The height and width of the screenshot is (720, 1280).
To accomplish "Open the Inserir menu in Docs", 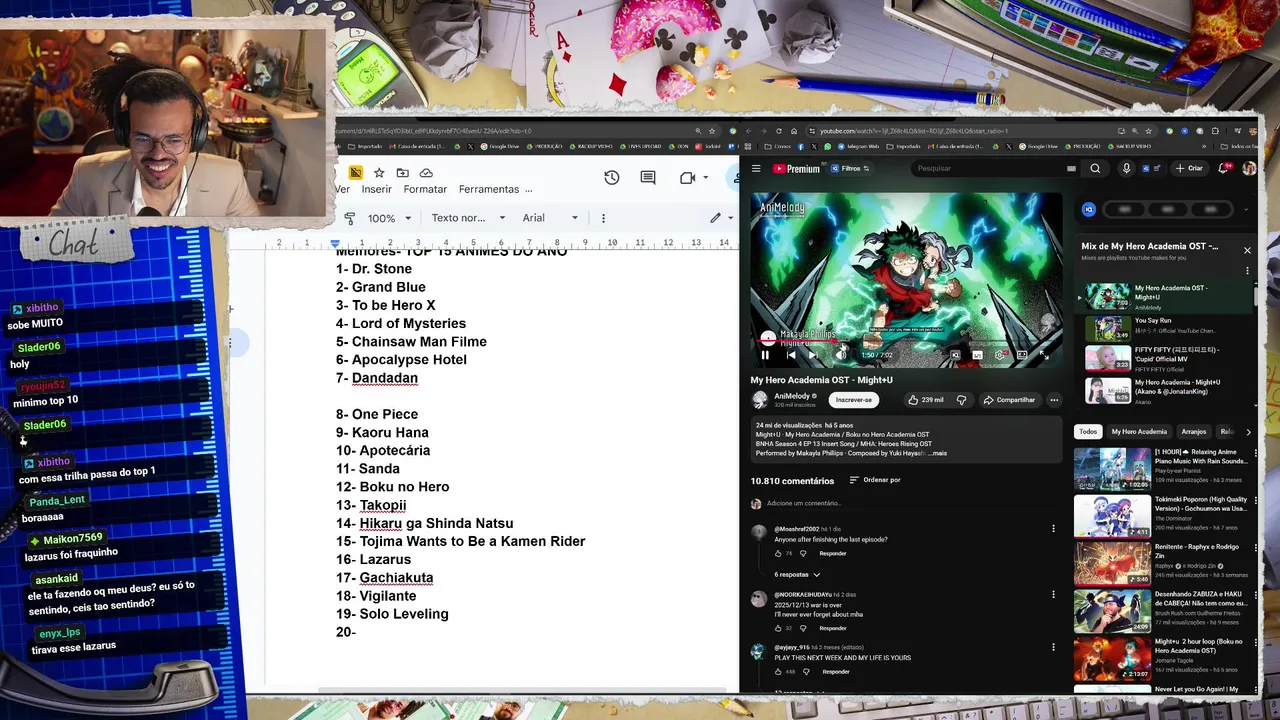I will tap(377, 189).
